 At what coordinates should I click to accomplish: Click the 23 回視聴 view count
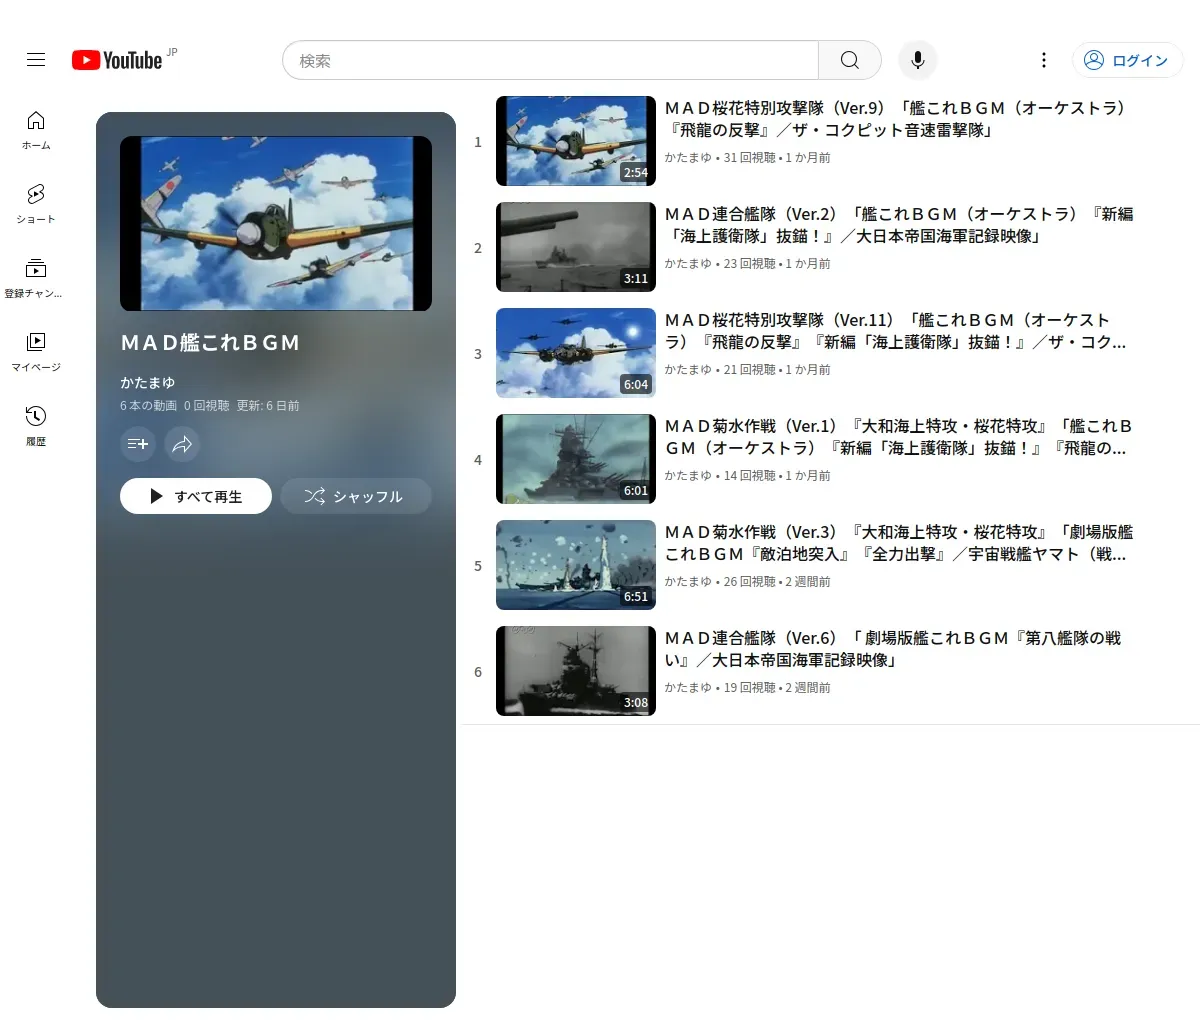pyautogui.click(x=750, y=264)
